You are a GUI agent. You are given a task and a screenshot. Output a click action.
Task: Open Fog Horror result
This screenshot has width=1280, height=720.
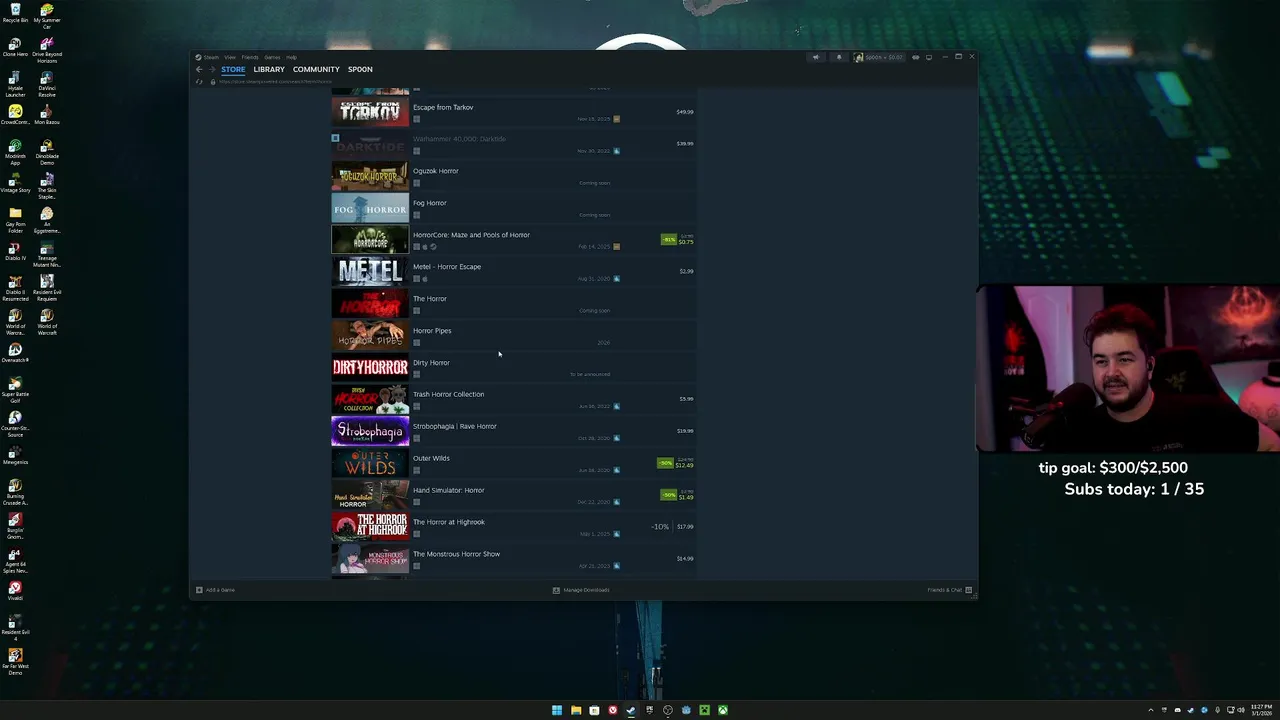(513, 208)
